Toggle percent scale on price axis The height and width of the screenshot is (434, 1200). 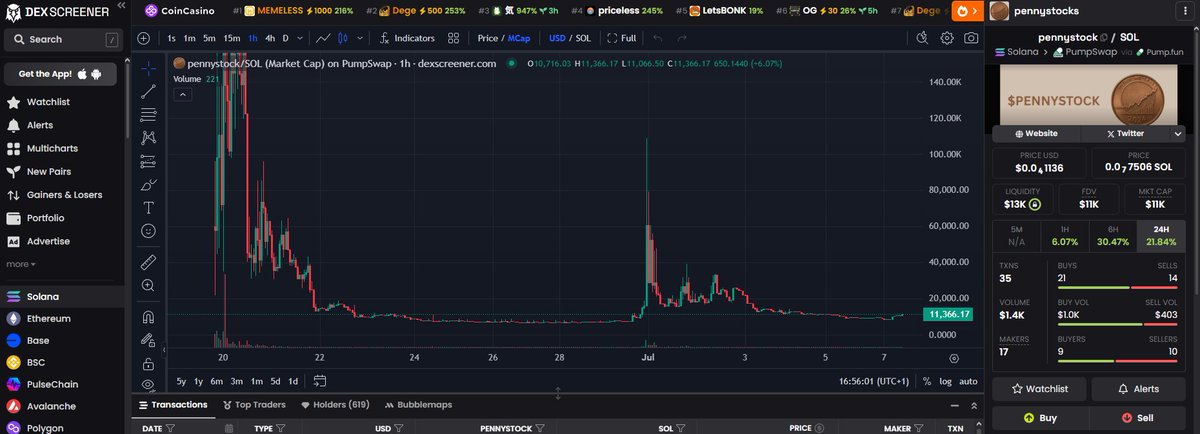(x=927, y=381)
